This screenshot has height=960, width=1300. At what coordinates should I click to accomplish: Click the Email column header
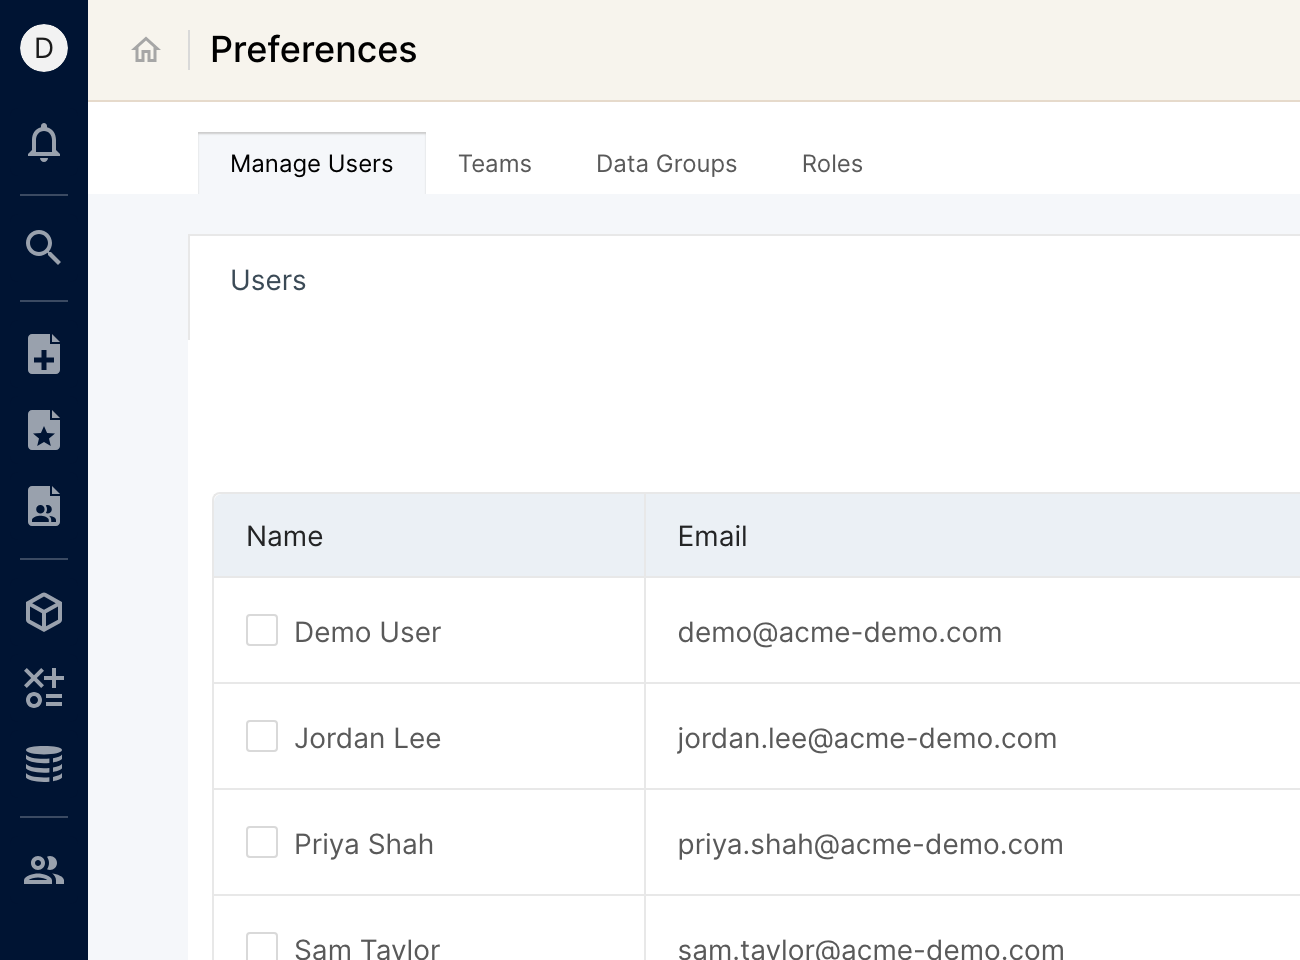point(972,536)
